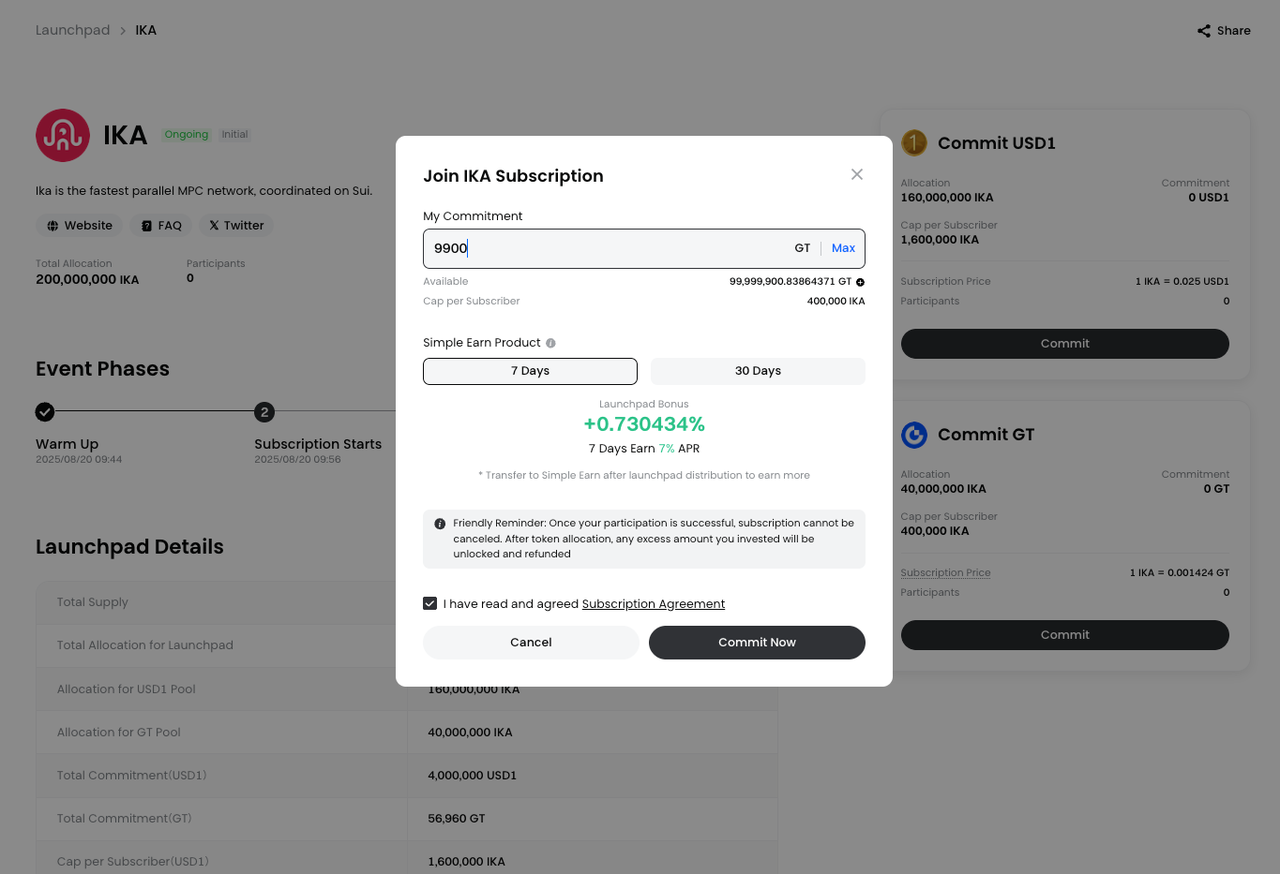Click the GT token logo icon
Viewport: 1280px width, 874px height.
coord(914,435)
